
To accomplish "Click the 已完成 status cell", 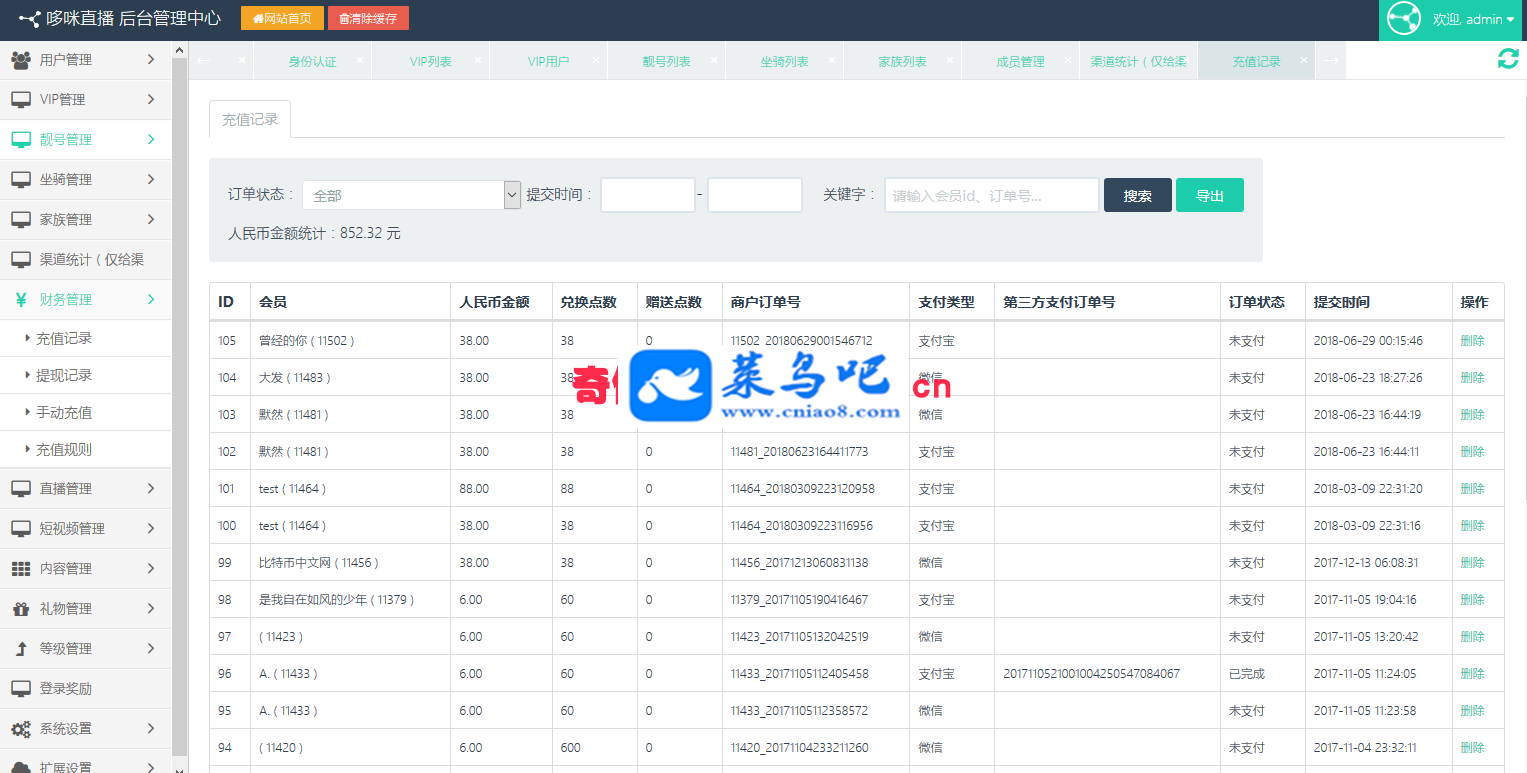I will click(1247, 673).
